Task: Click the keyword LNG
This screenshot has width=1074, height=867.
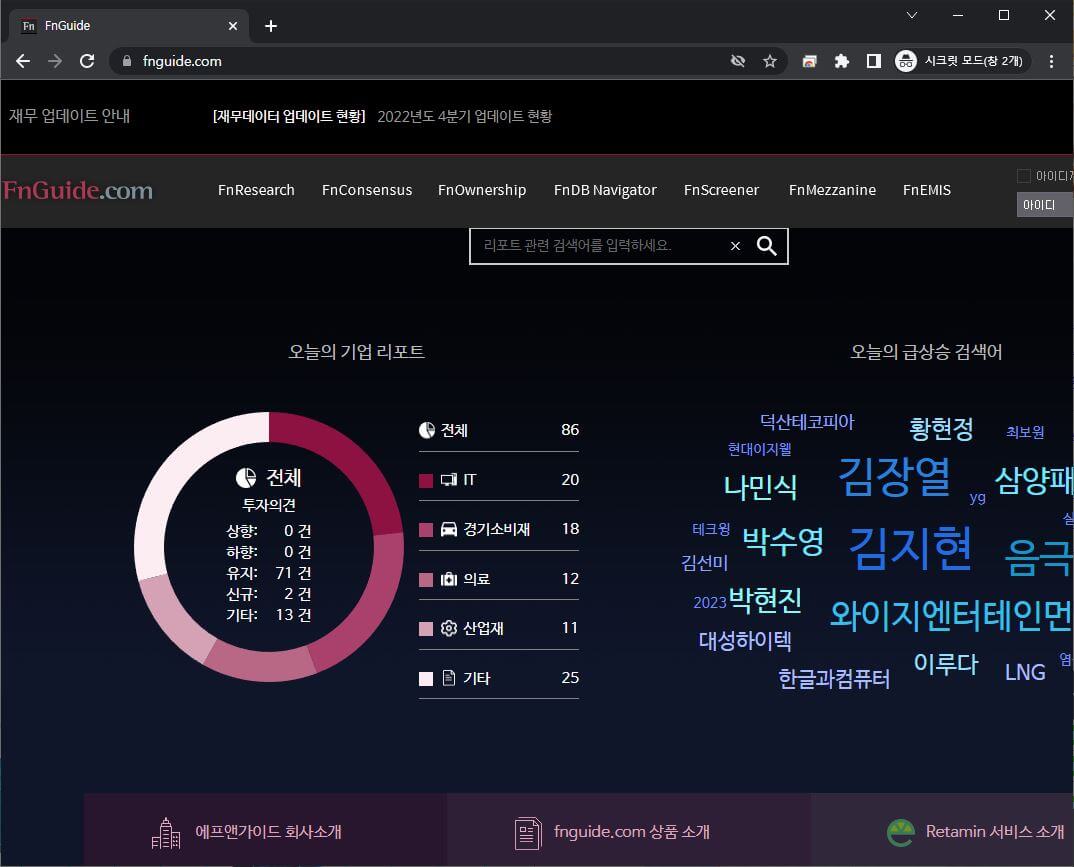Action: coord(1025,672)
